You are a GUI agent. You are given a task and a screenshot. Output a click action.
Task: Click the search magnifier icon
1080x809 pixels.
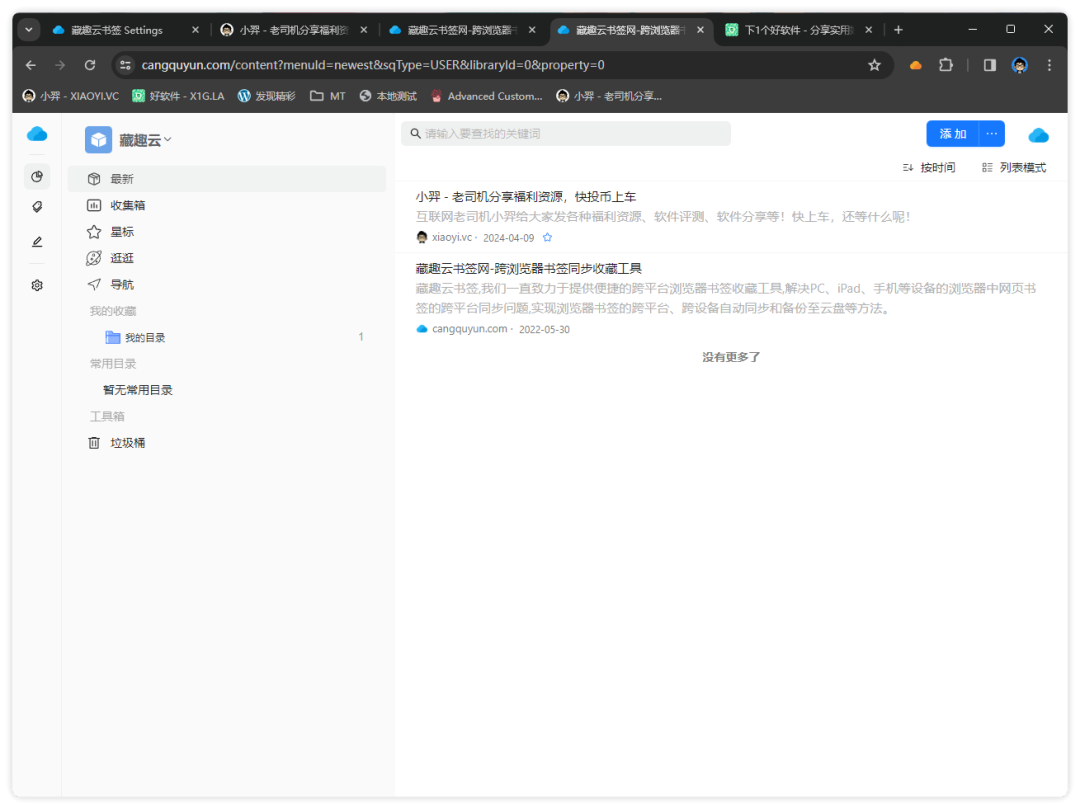[x=415, y=134]
